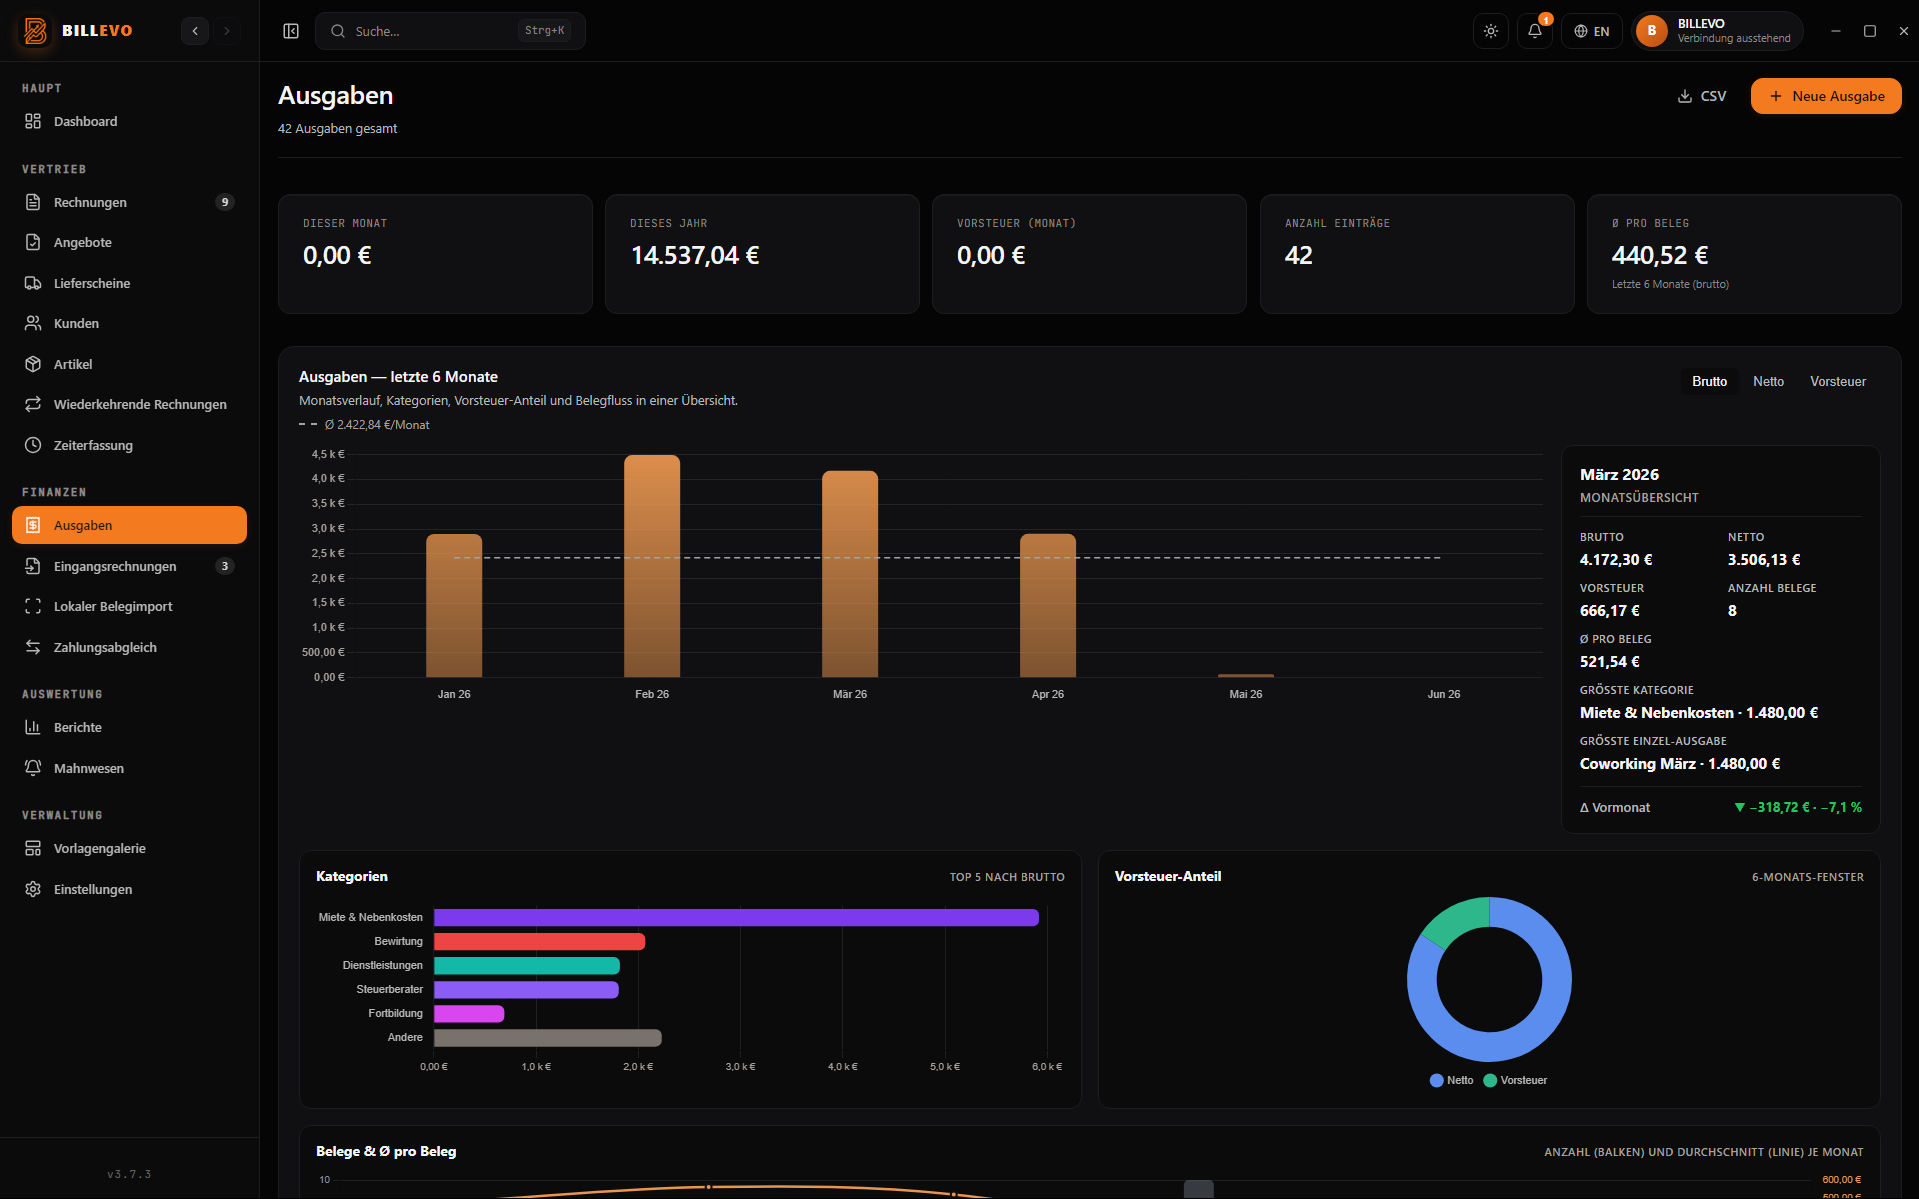Switch chart to Brutto
Image resolution: width=1919 pixels, height=1199 pixels.
(1709, 381)
